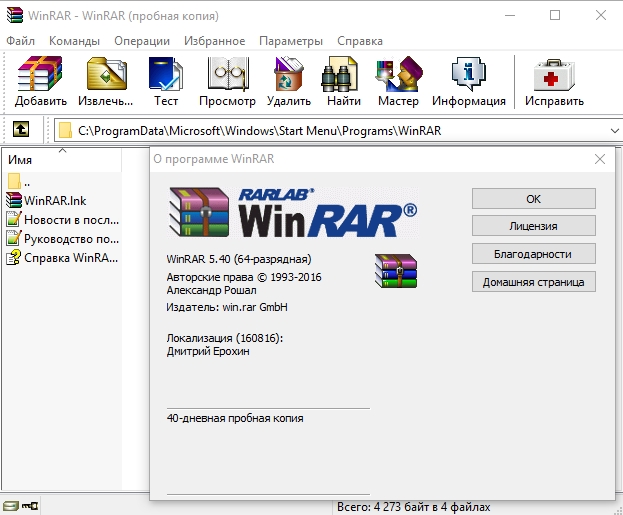Click the Исправить (Repair) first-aid icon
This screenshot has height=515, width=623.
click(x=554, y=75)
